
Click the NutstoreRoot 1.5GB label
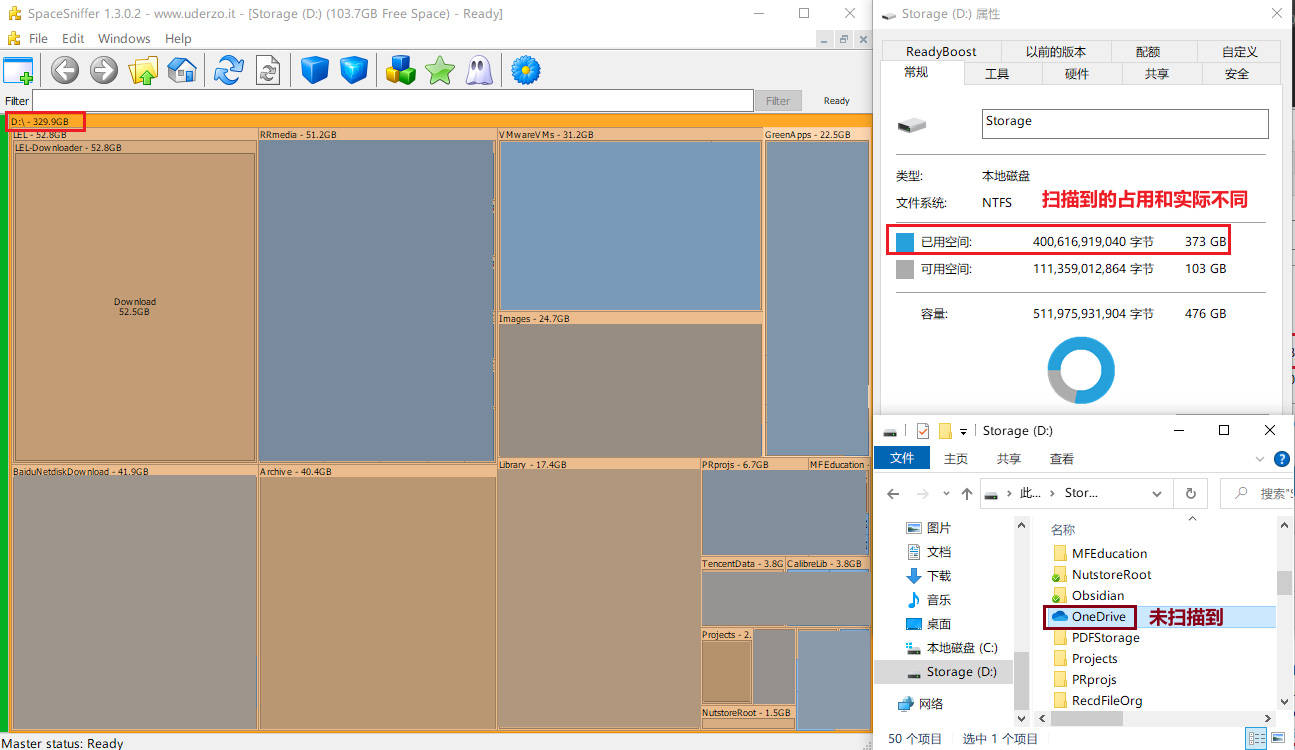(x=746, y=713)
